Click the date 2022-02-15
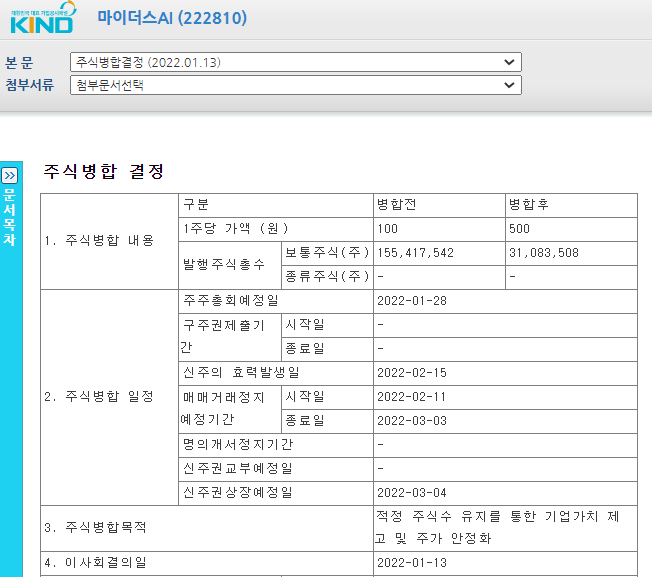 click(412, 372)
